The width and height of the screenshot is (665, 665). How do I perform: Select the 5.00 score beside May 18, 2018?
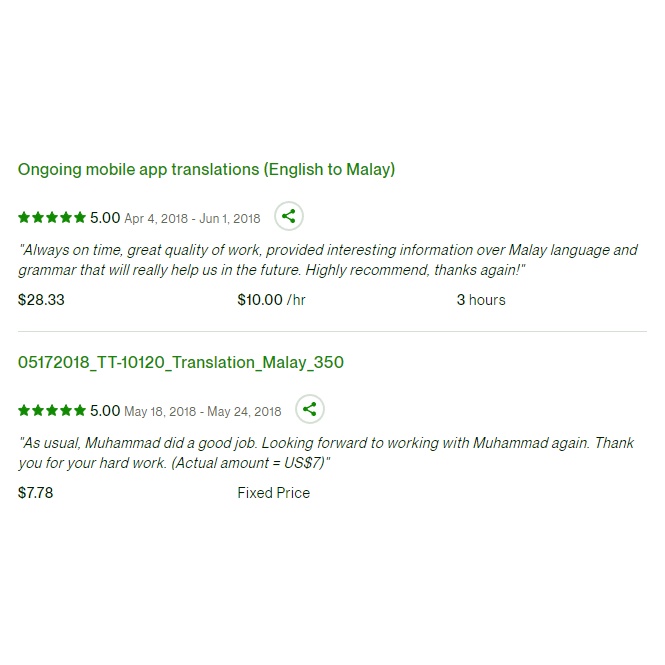105,410
